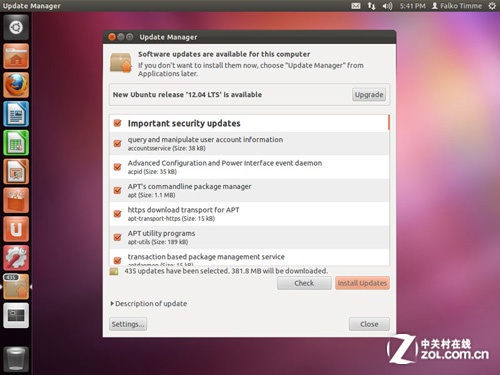Open Settings... button
The image size is (500, 375).
pos(128,324)
